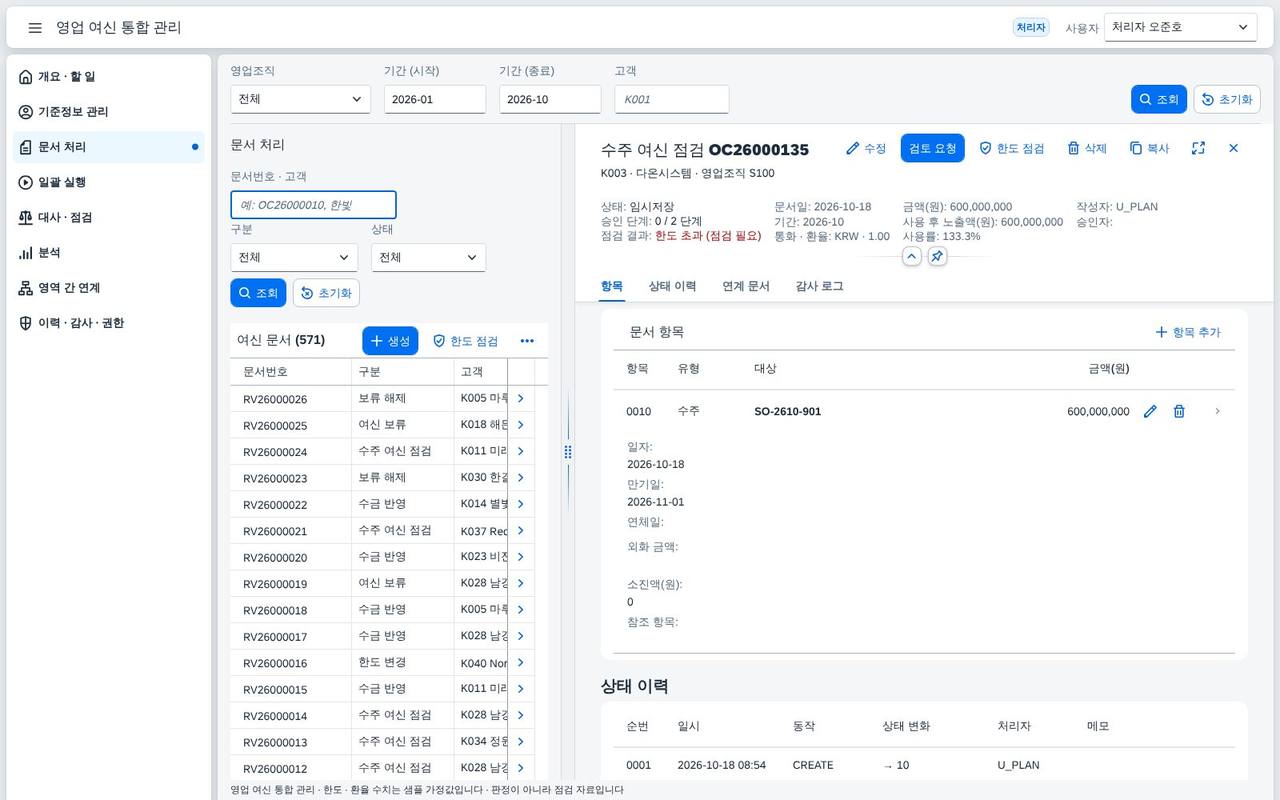This screenshot has width=1280, height=800.
Task: Open 이력 · 감사 · 권한 in sidebar
Action: (x=110, y=323)
